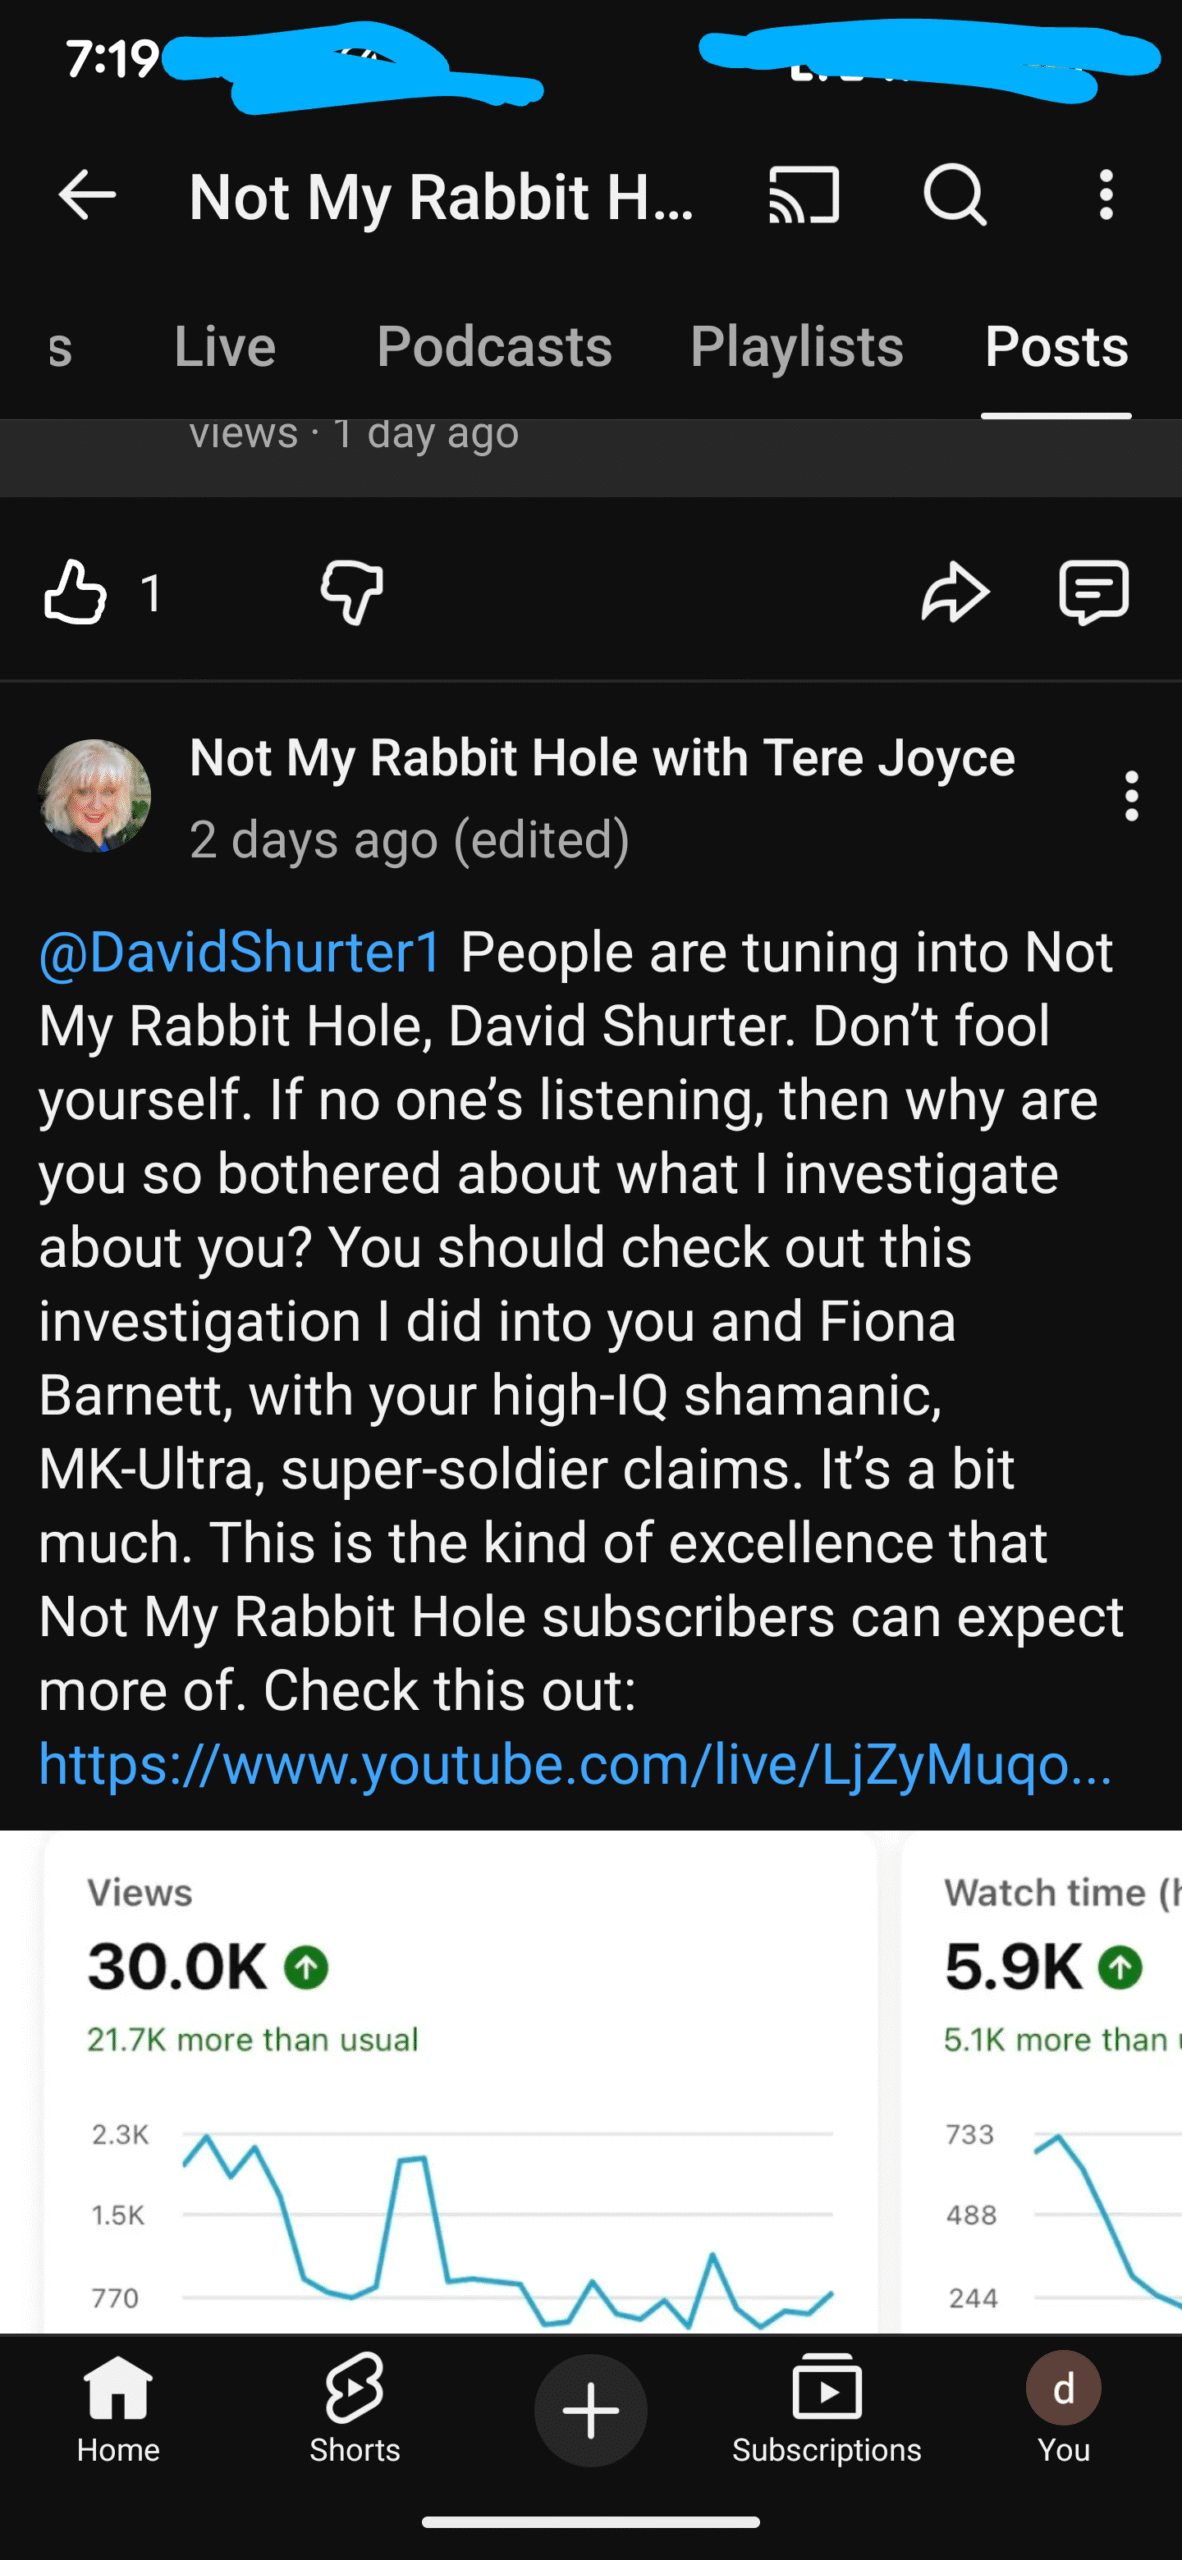Tap Tere Joyce channel avatar
The height and width of the screenshot is (2560, 1182).
click(95, 796)
